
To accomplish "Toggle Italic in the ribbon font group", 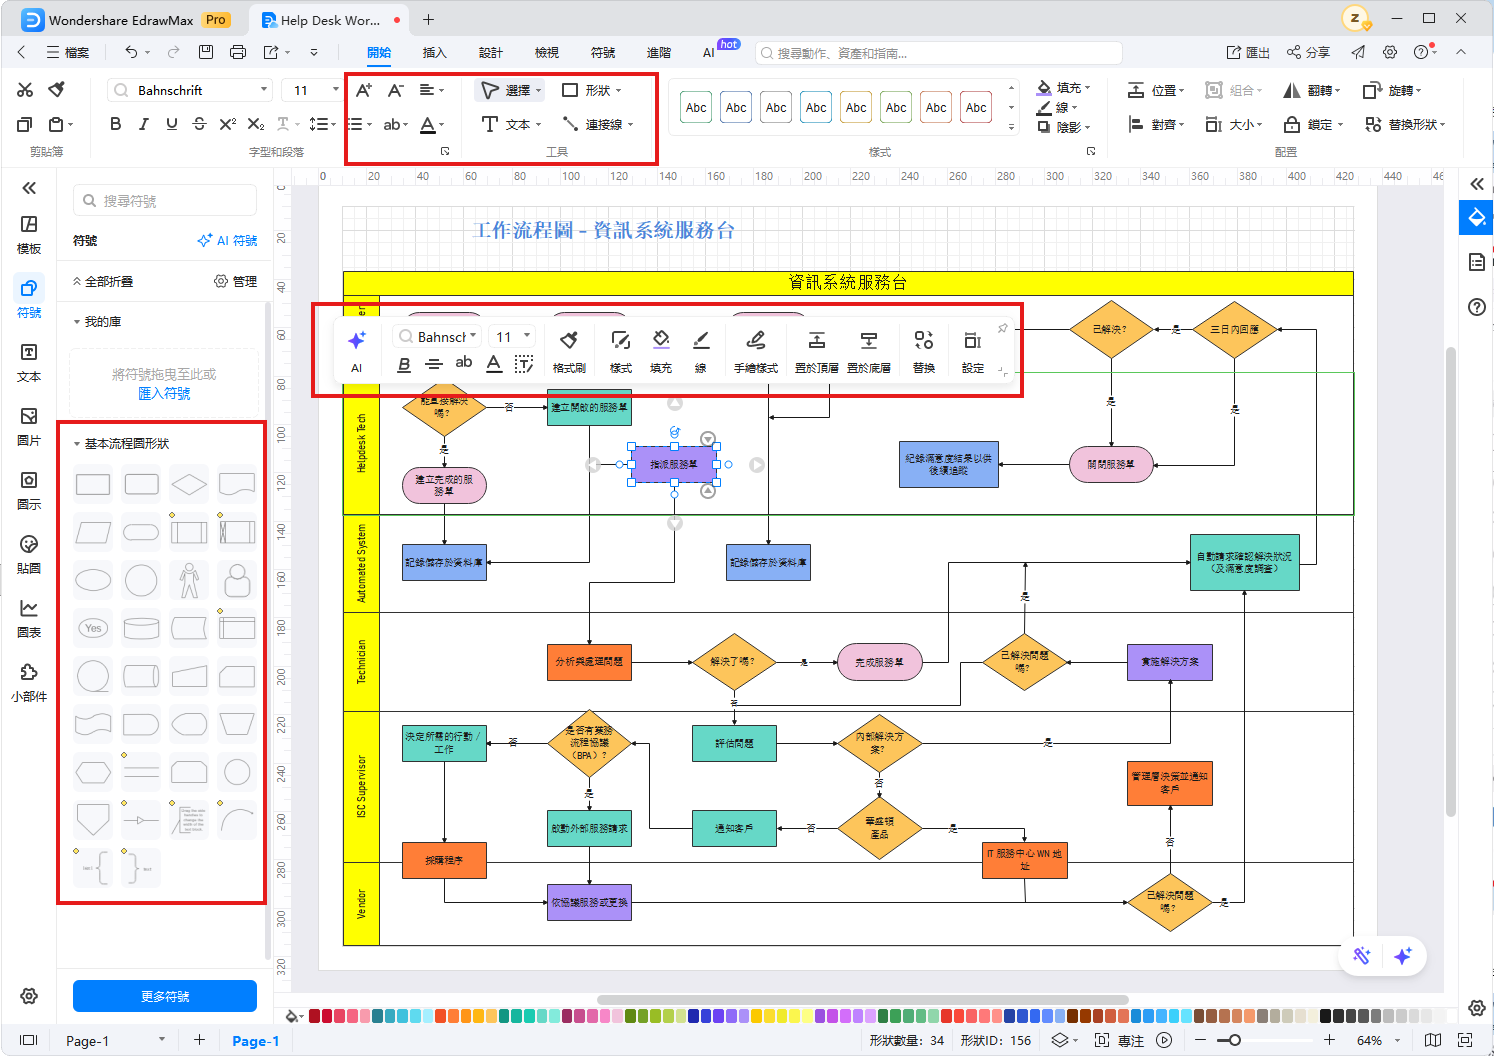I will 144,124.
